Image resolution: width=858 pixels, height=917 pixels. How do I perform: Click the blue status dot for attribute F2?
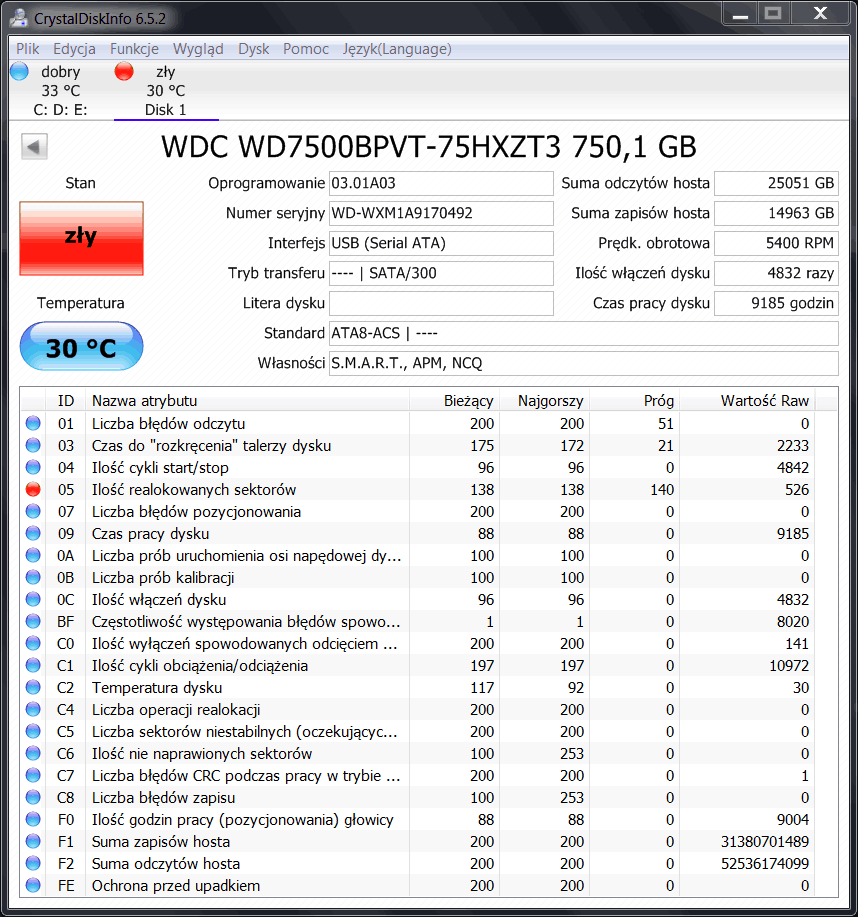click(x=33, y=863)
